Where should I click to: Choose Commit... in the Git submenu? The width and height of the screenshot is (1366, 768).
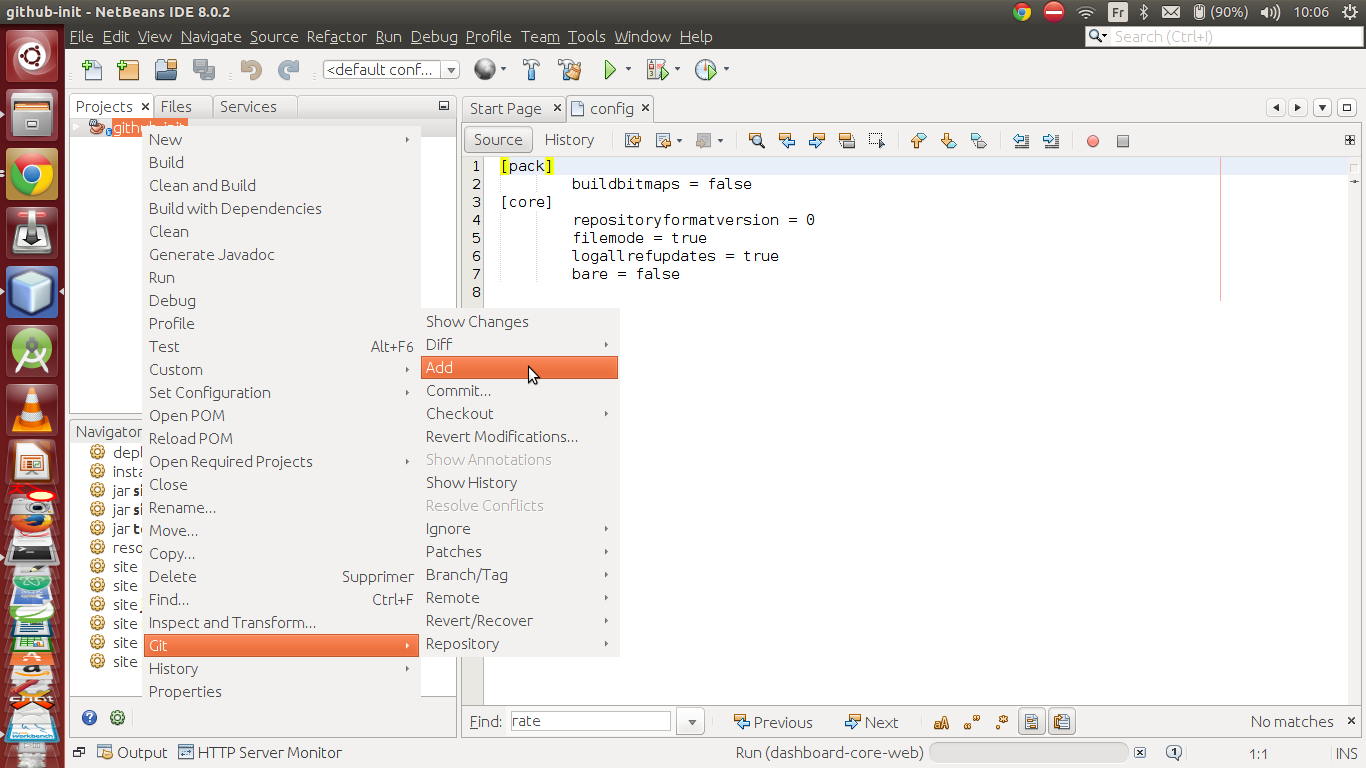point(520,391)
